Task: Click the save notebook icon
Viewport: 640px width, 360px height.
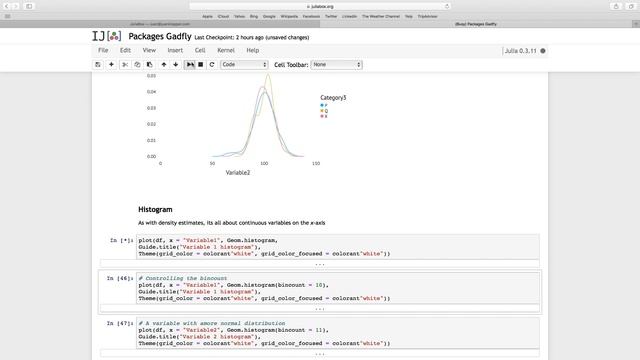Action: 98,64
